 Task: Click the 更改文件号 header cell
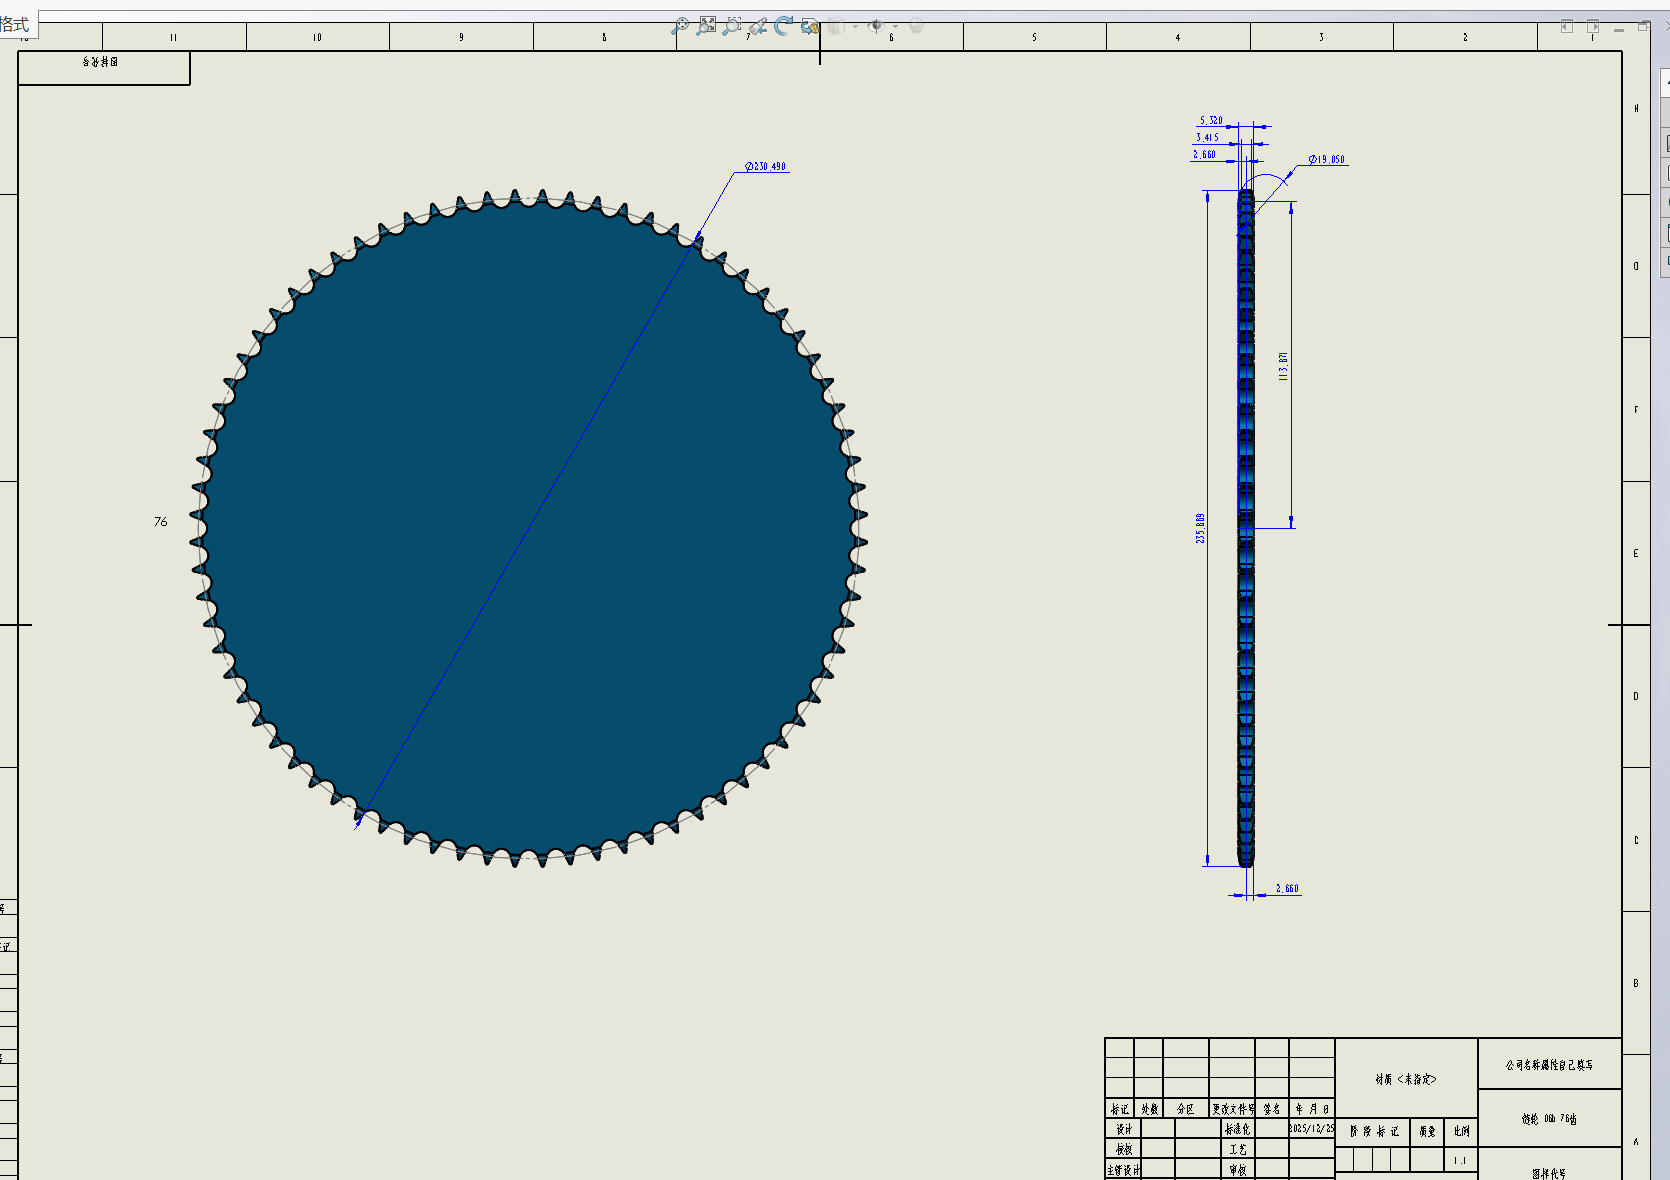pos(1232,1108)
